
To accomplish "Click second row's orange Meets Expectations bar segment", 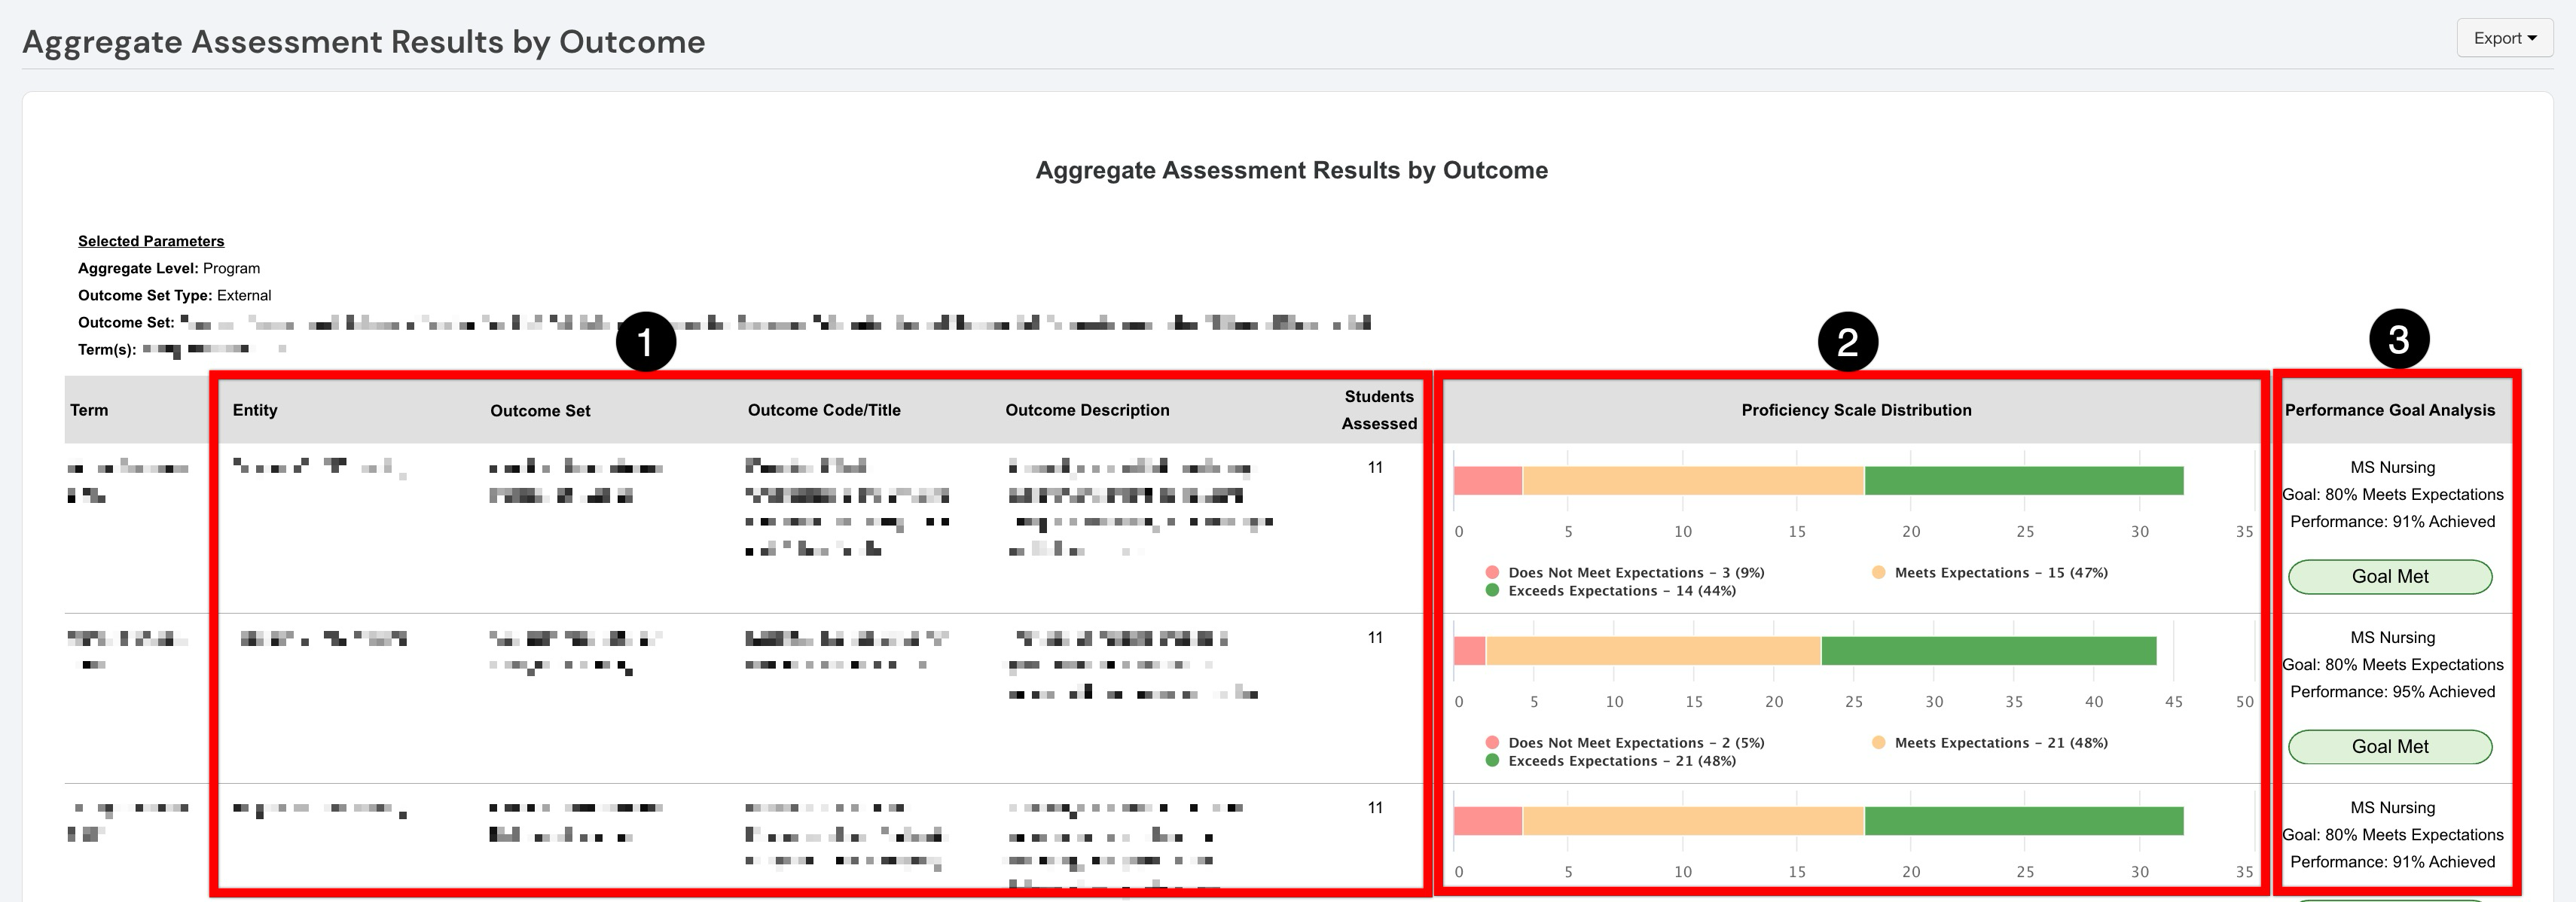I will tap(1654, 651).
